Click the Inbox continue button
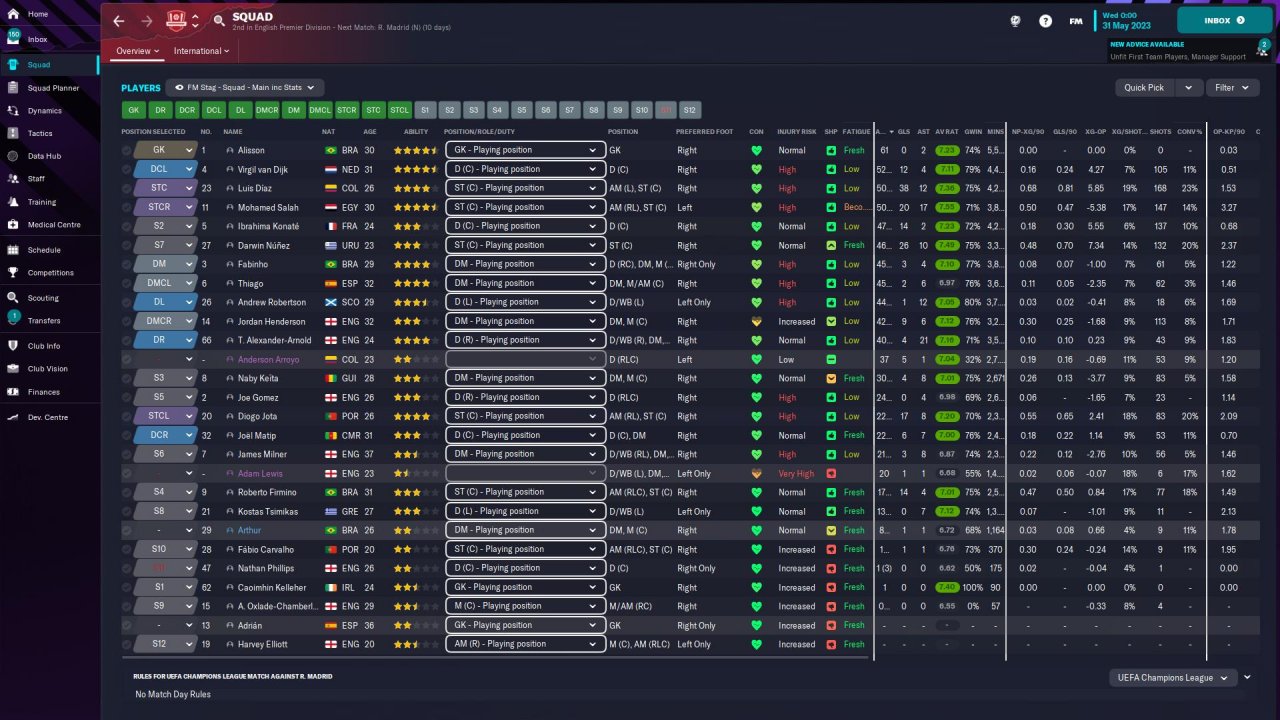The height and width of the screenshot is (720, 1280). (1225, 20)
